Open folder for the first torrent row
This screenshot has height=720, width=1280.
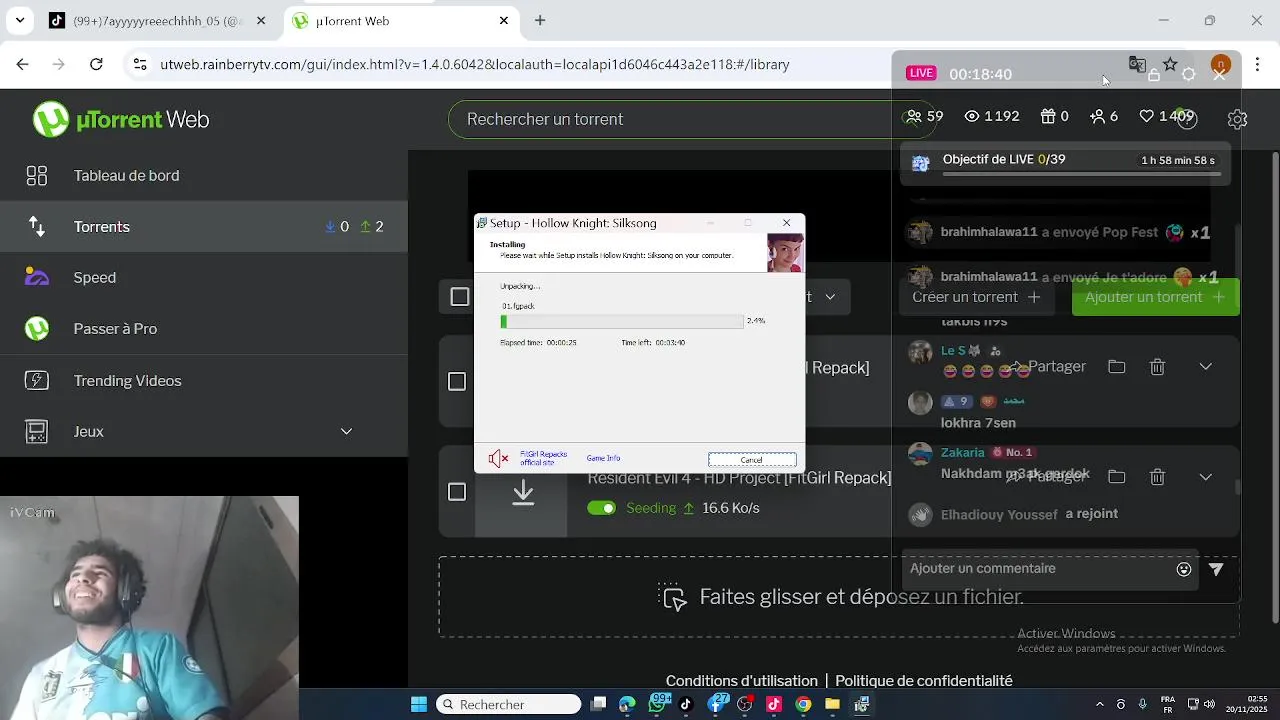(1117, 367)
